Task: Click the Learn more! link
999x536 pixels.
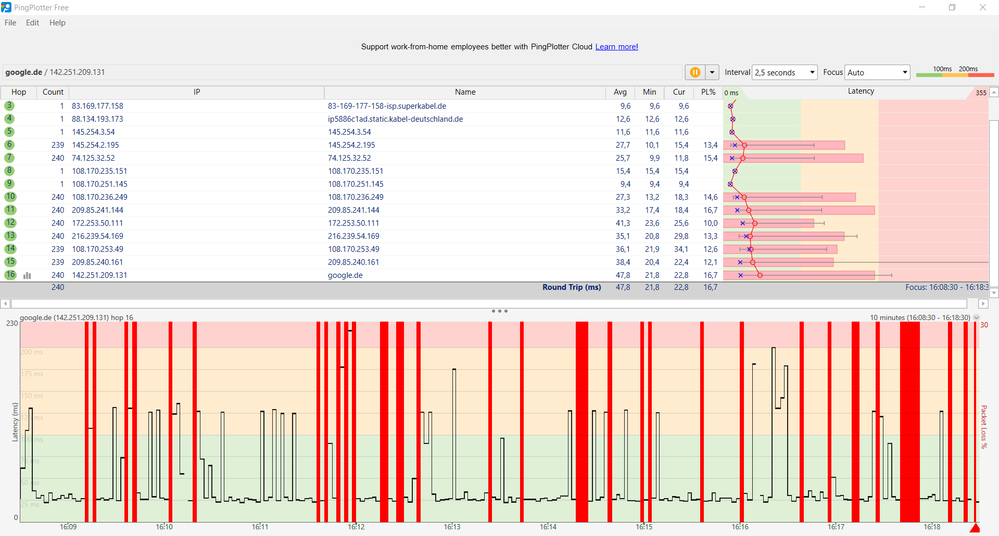Action: coord(616,47)
